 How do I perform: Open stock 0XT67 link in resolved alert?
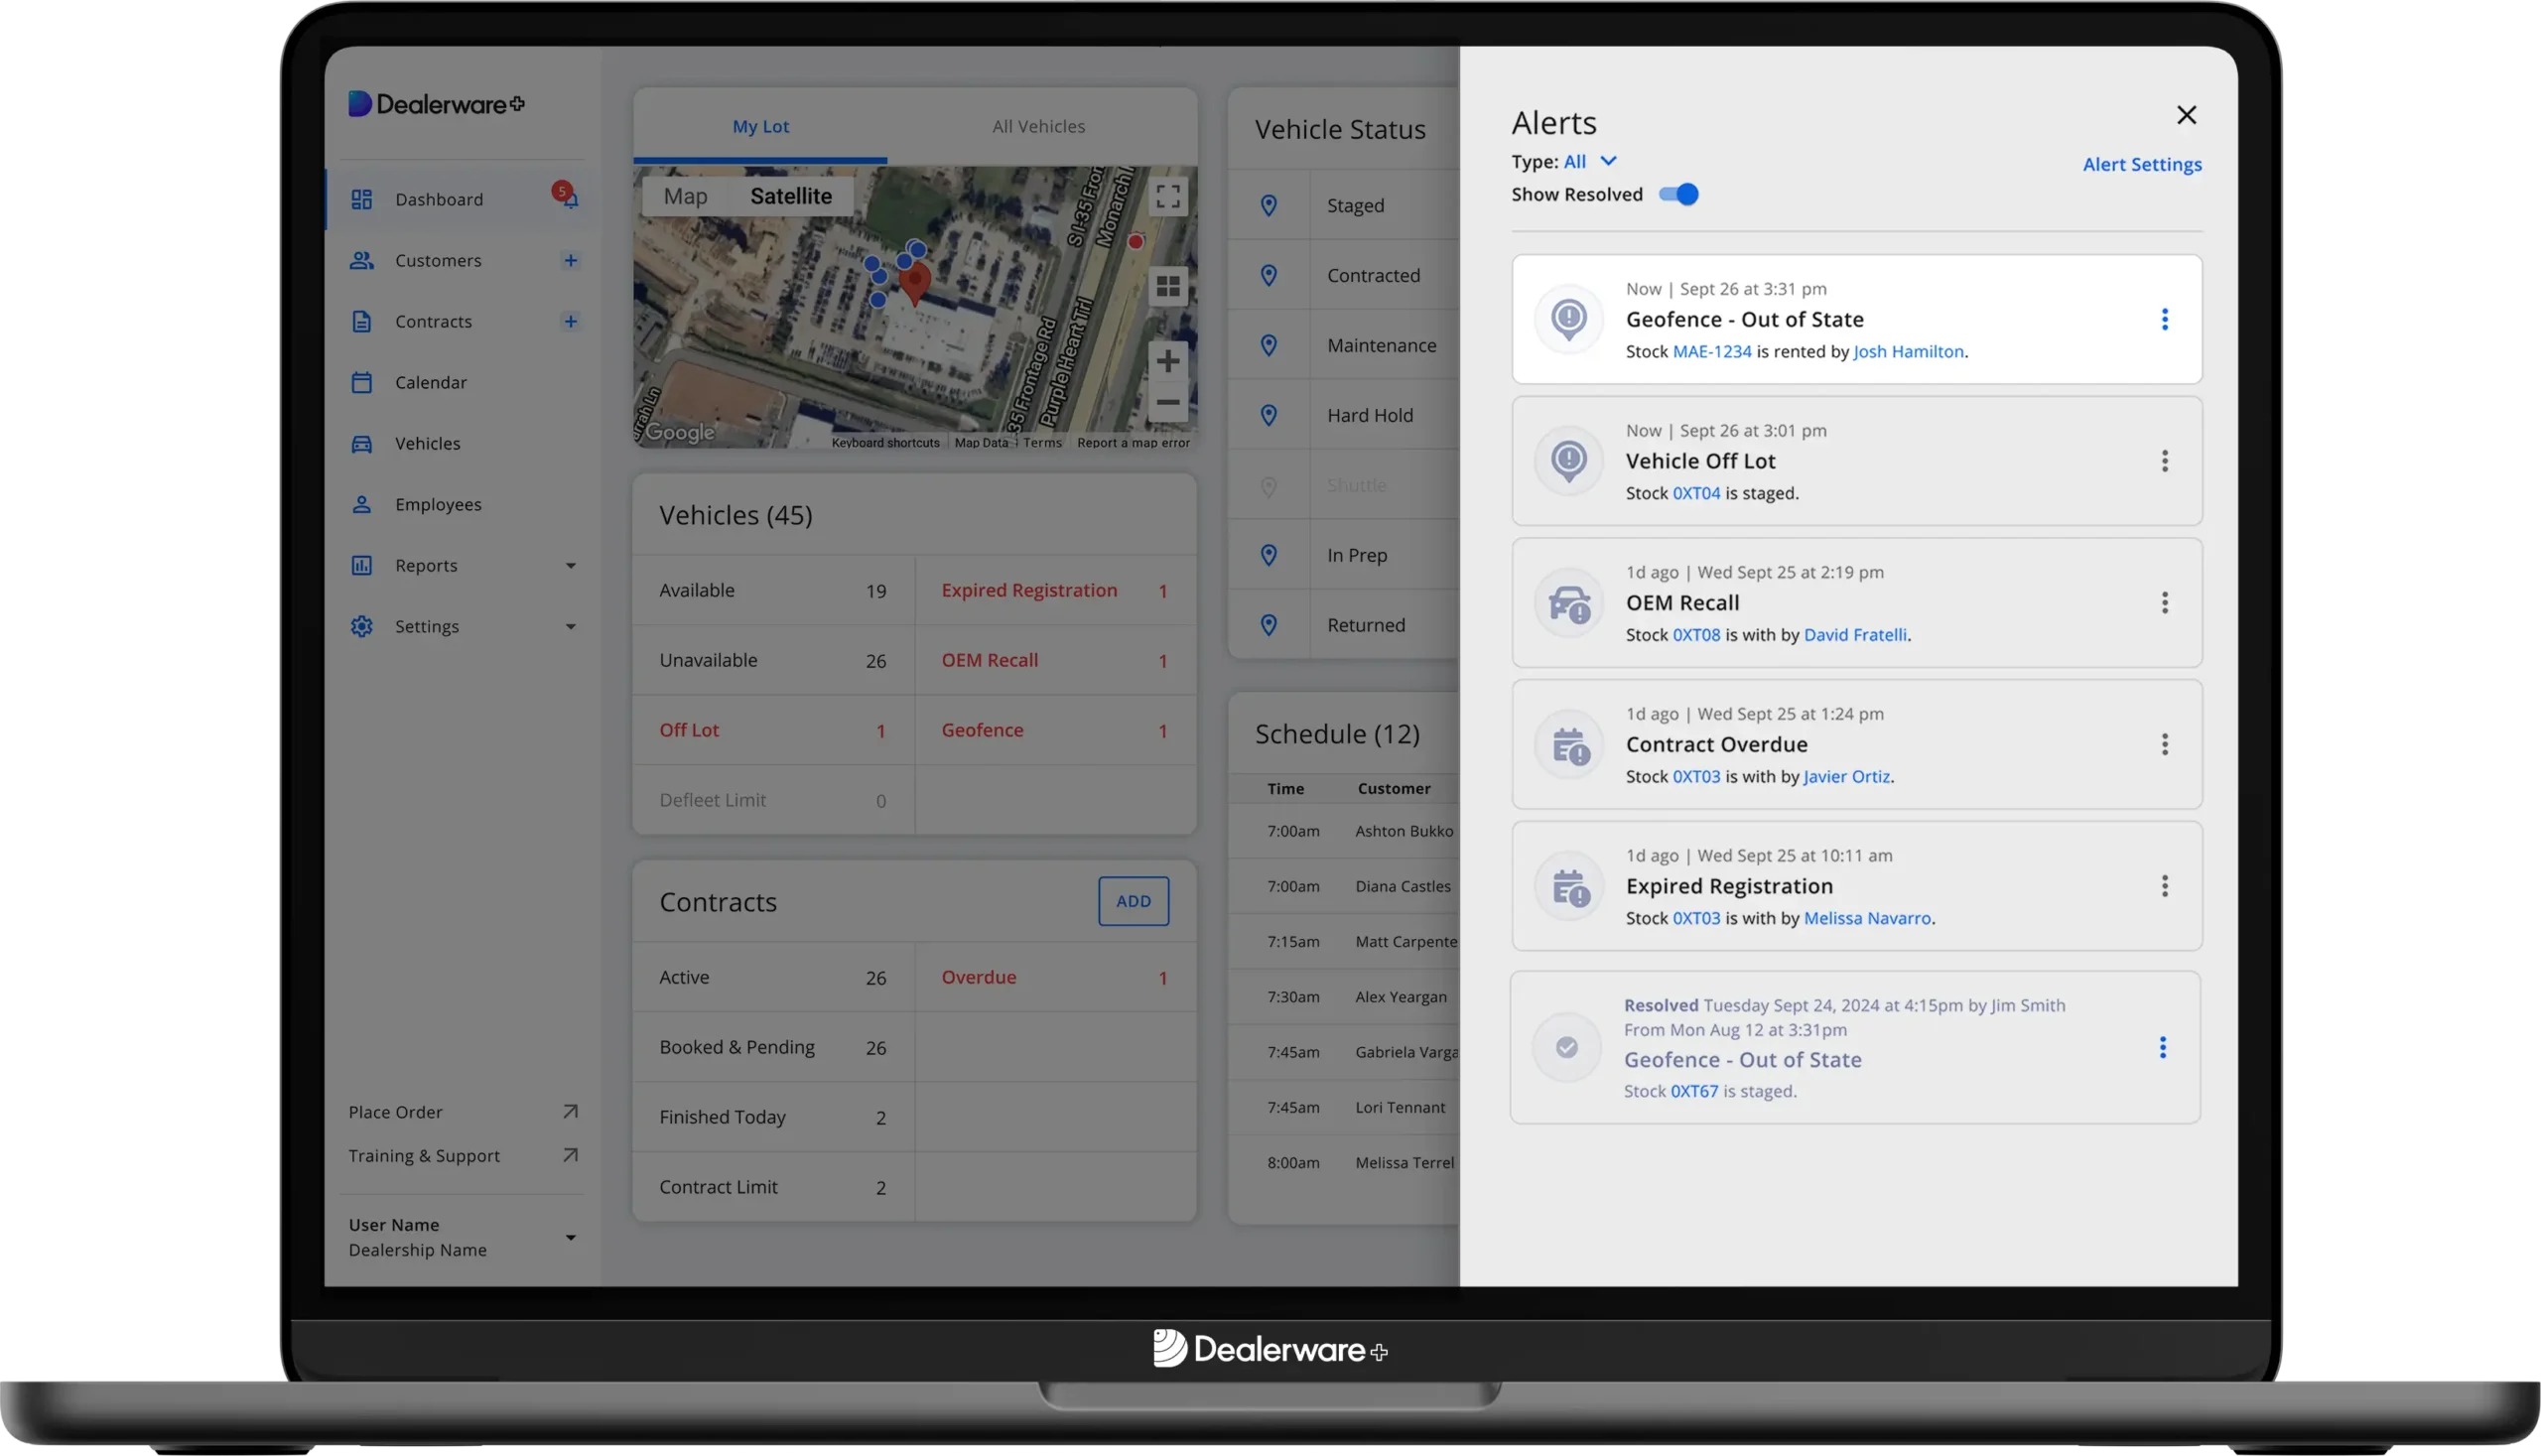(x=1694, y=1091)
